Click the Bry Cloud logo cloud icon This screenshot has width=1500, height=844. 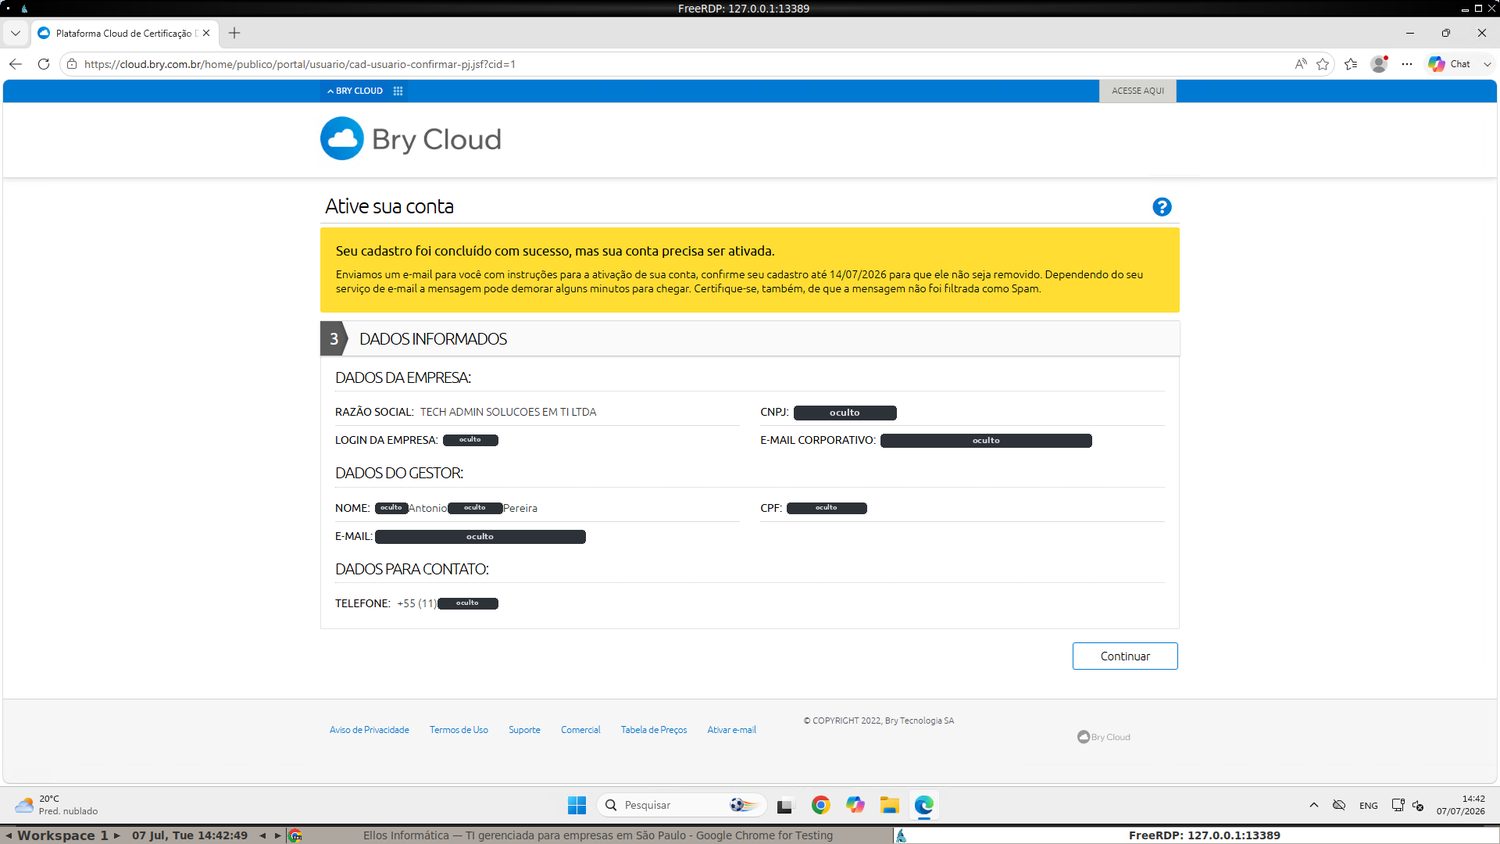[x=342, y=139]
